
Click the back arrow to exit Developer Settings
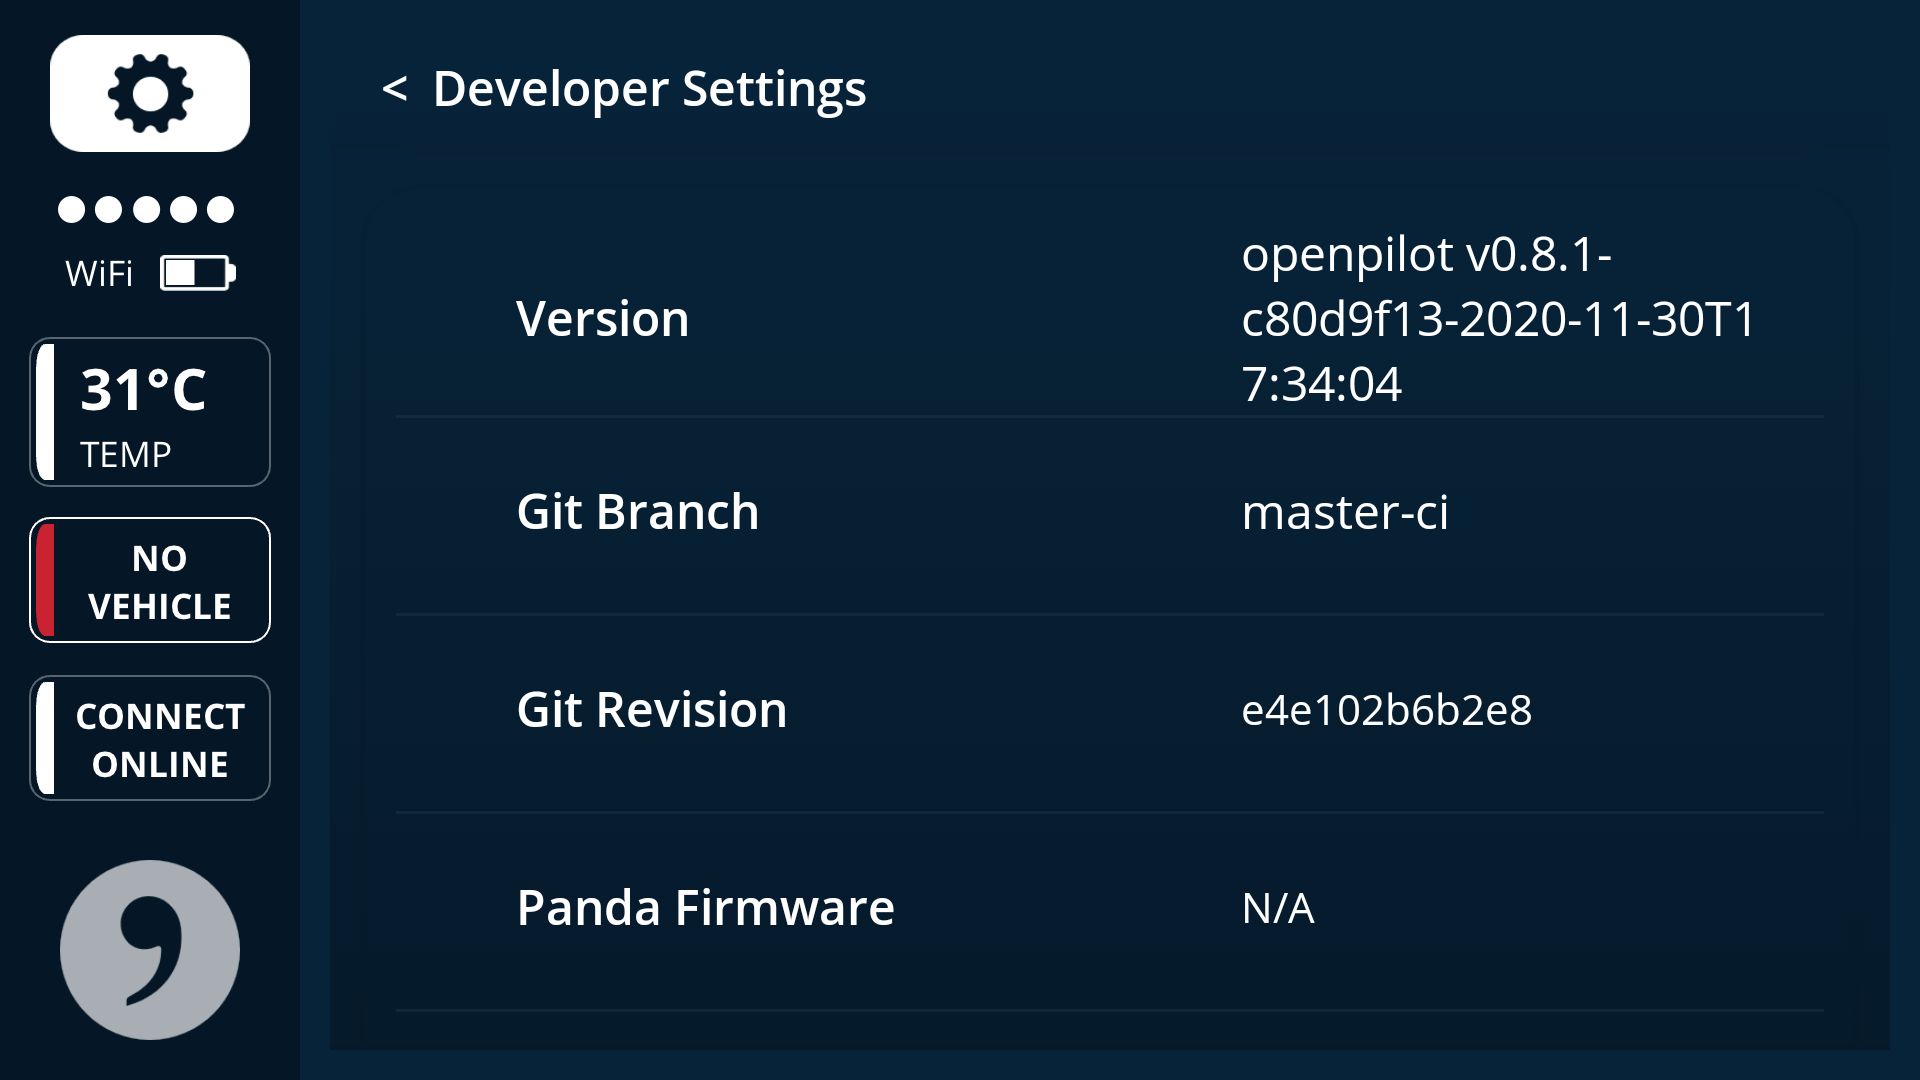point(394,90)
